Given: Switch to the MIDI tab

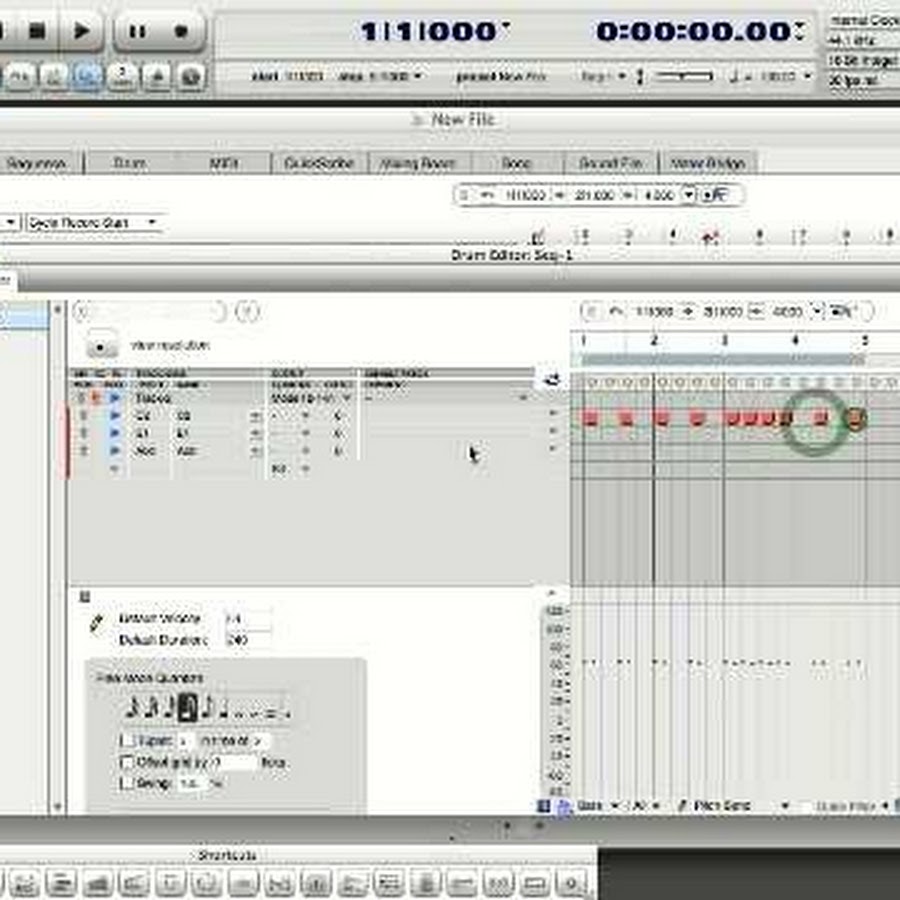Looking at the screenshot, I should tap(224, 164).
